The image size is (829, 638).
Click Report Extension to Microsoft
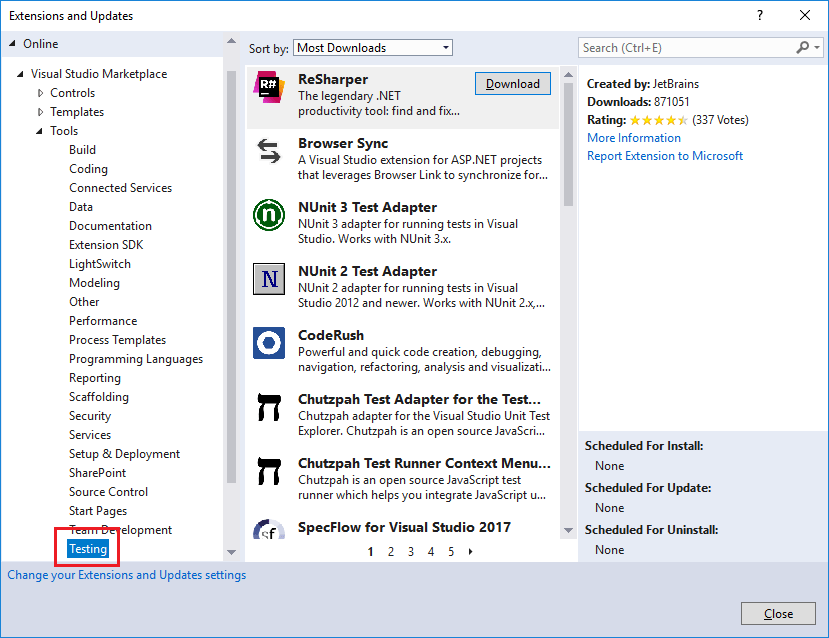pos(664,155)
